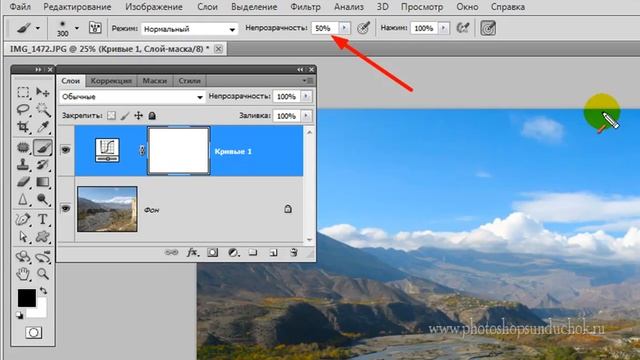Reset default foreground and background colors

pyautogui.click(x=20, y=315)
